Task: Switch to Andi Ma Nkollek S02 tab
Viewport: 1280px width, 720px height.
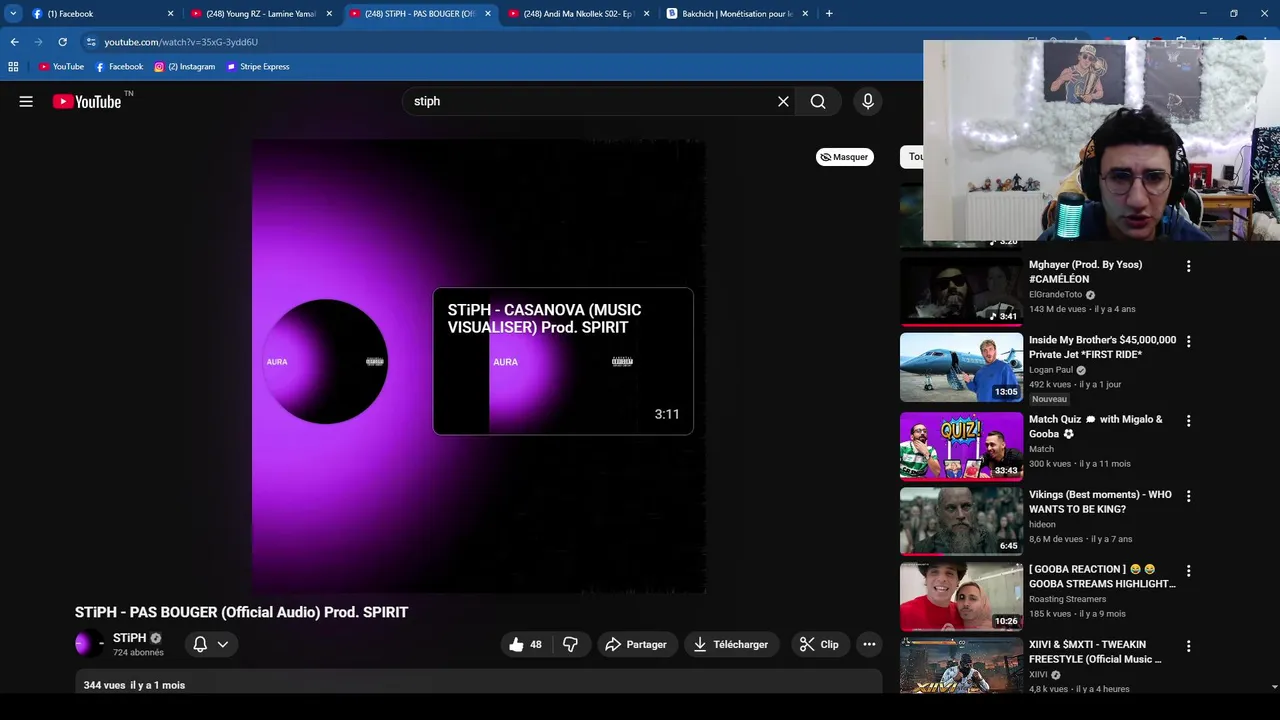Action: pyautogui.click(x=579, y=14)
